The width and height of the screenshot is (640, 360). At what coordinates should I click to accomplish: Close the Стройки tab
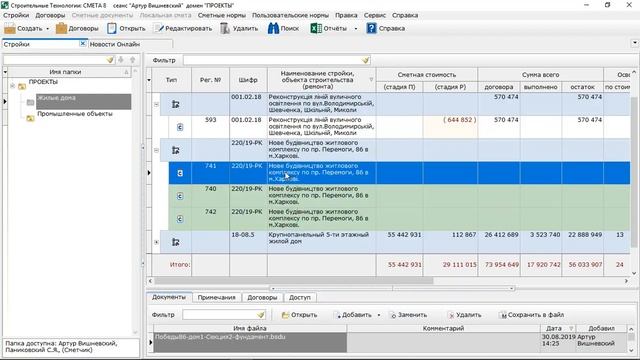point(82,43)
